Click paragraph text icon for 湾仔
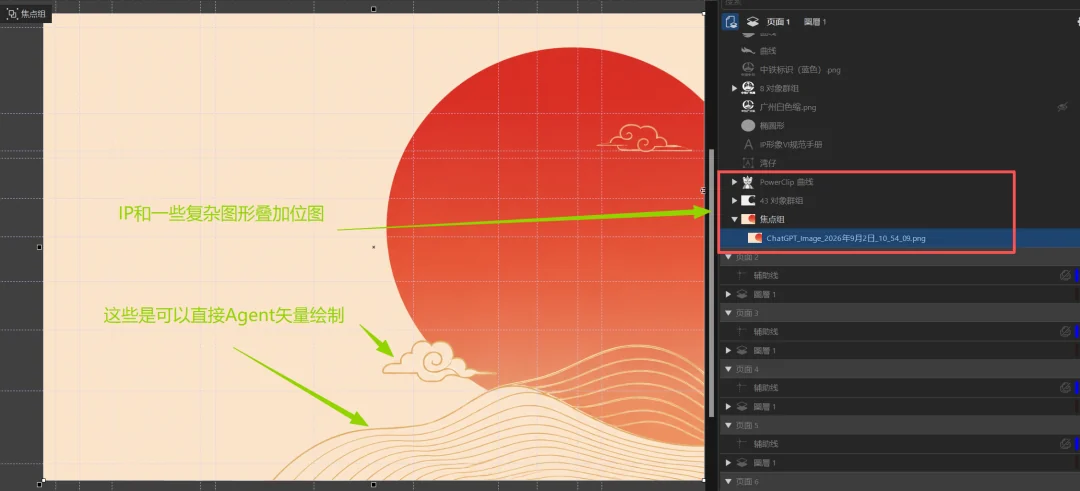This screenshot has height=491, width=1080. (x=748, y=163)
